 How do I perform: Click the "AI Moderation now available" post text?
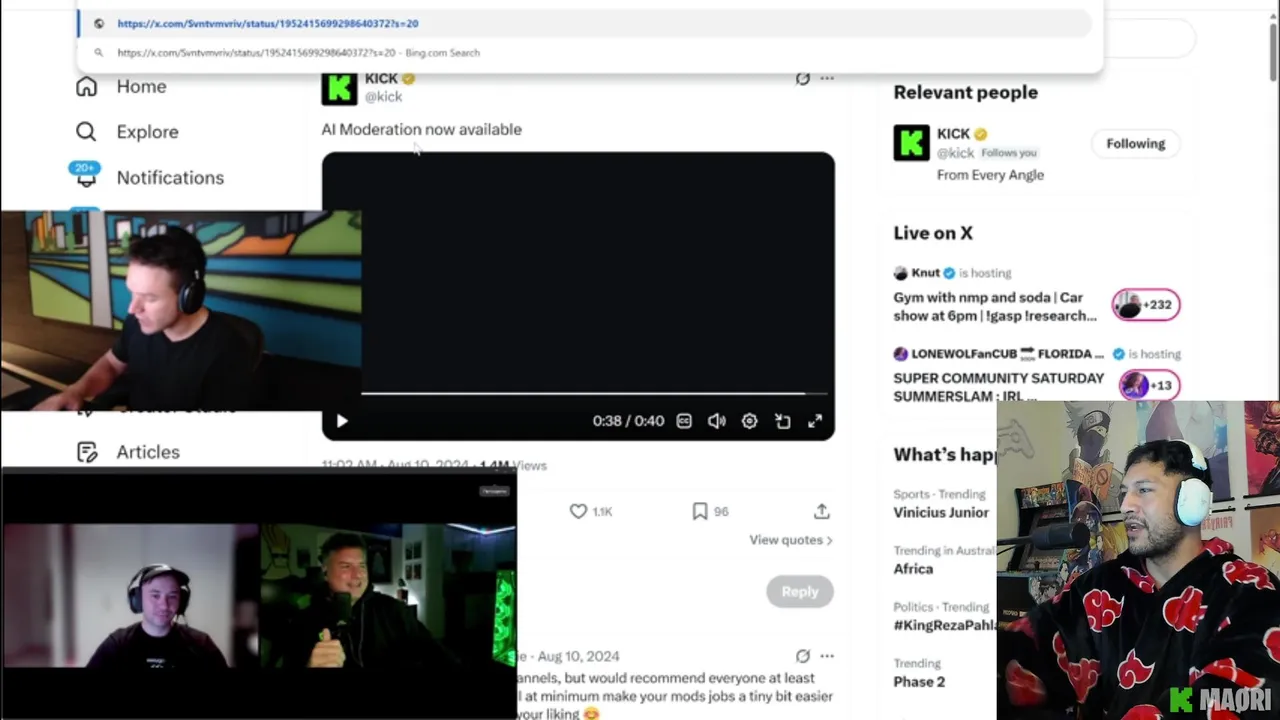click(x=422, y=129)
